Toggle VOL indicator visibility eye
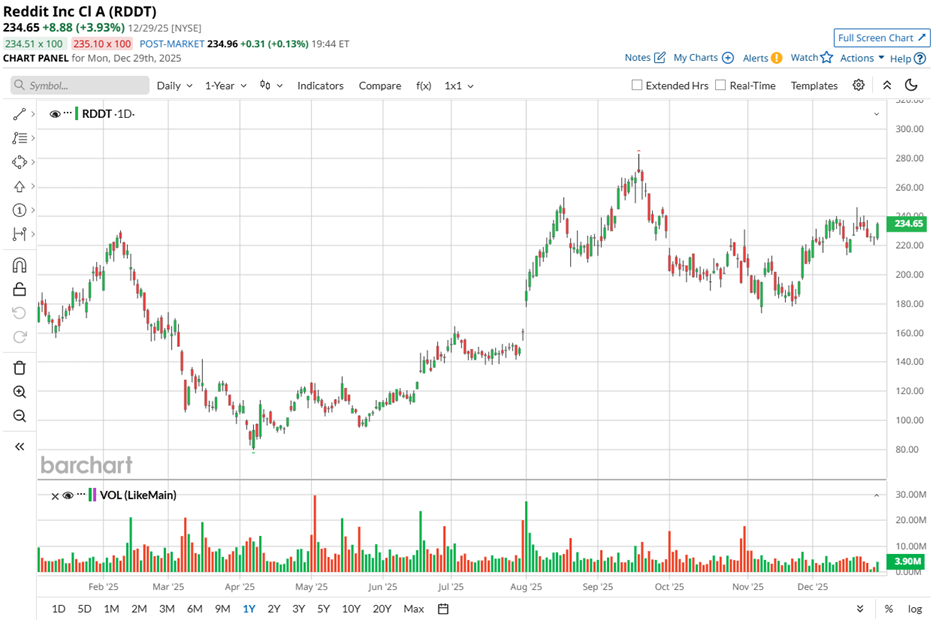The width and height of the screenshot is (936, 629). pos(67,495)
